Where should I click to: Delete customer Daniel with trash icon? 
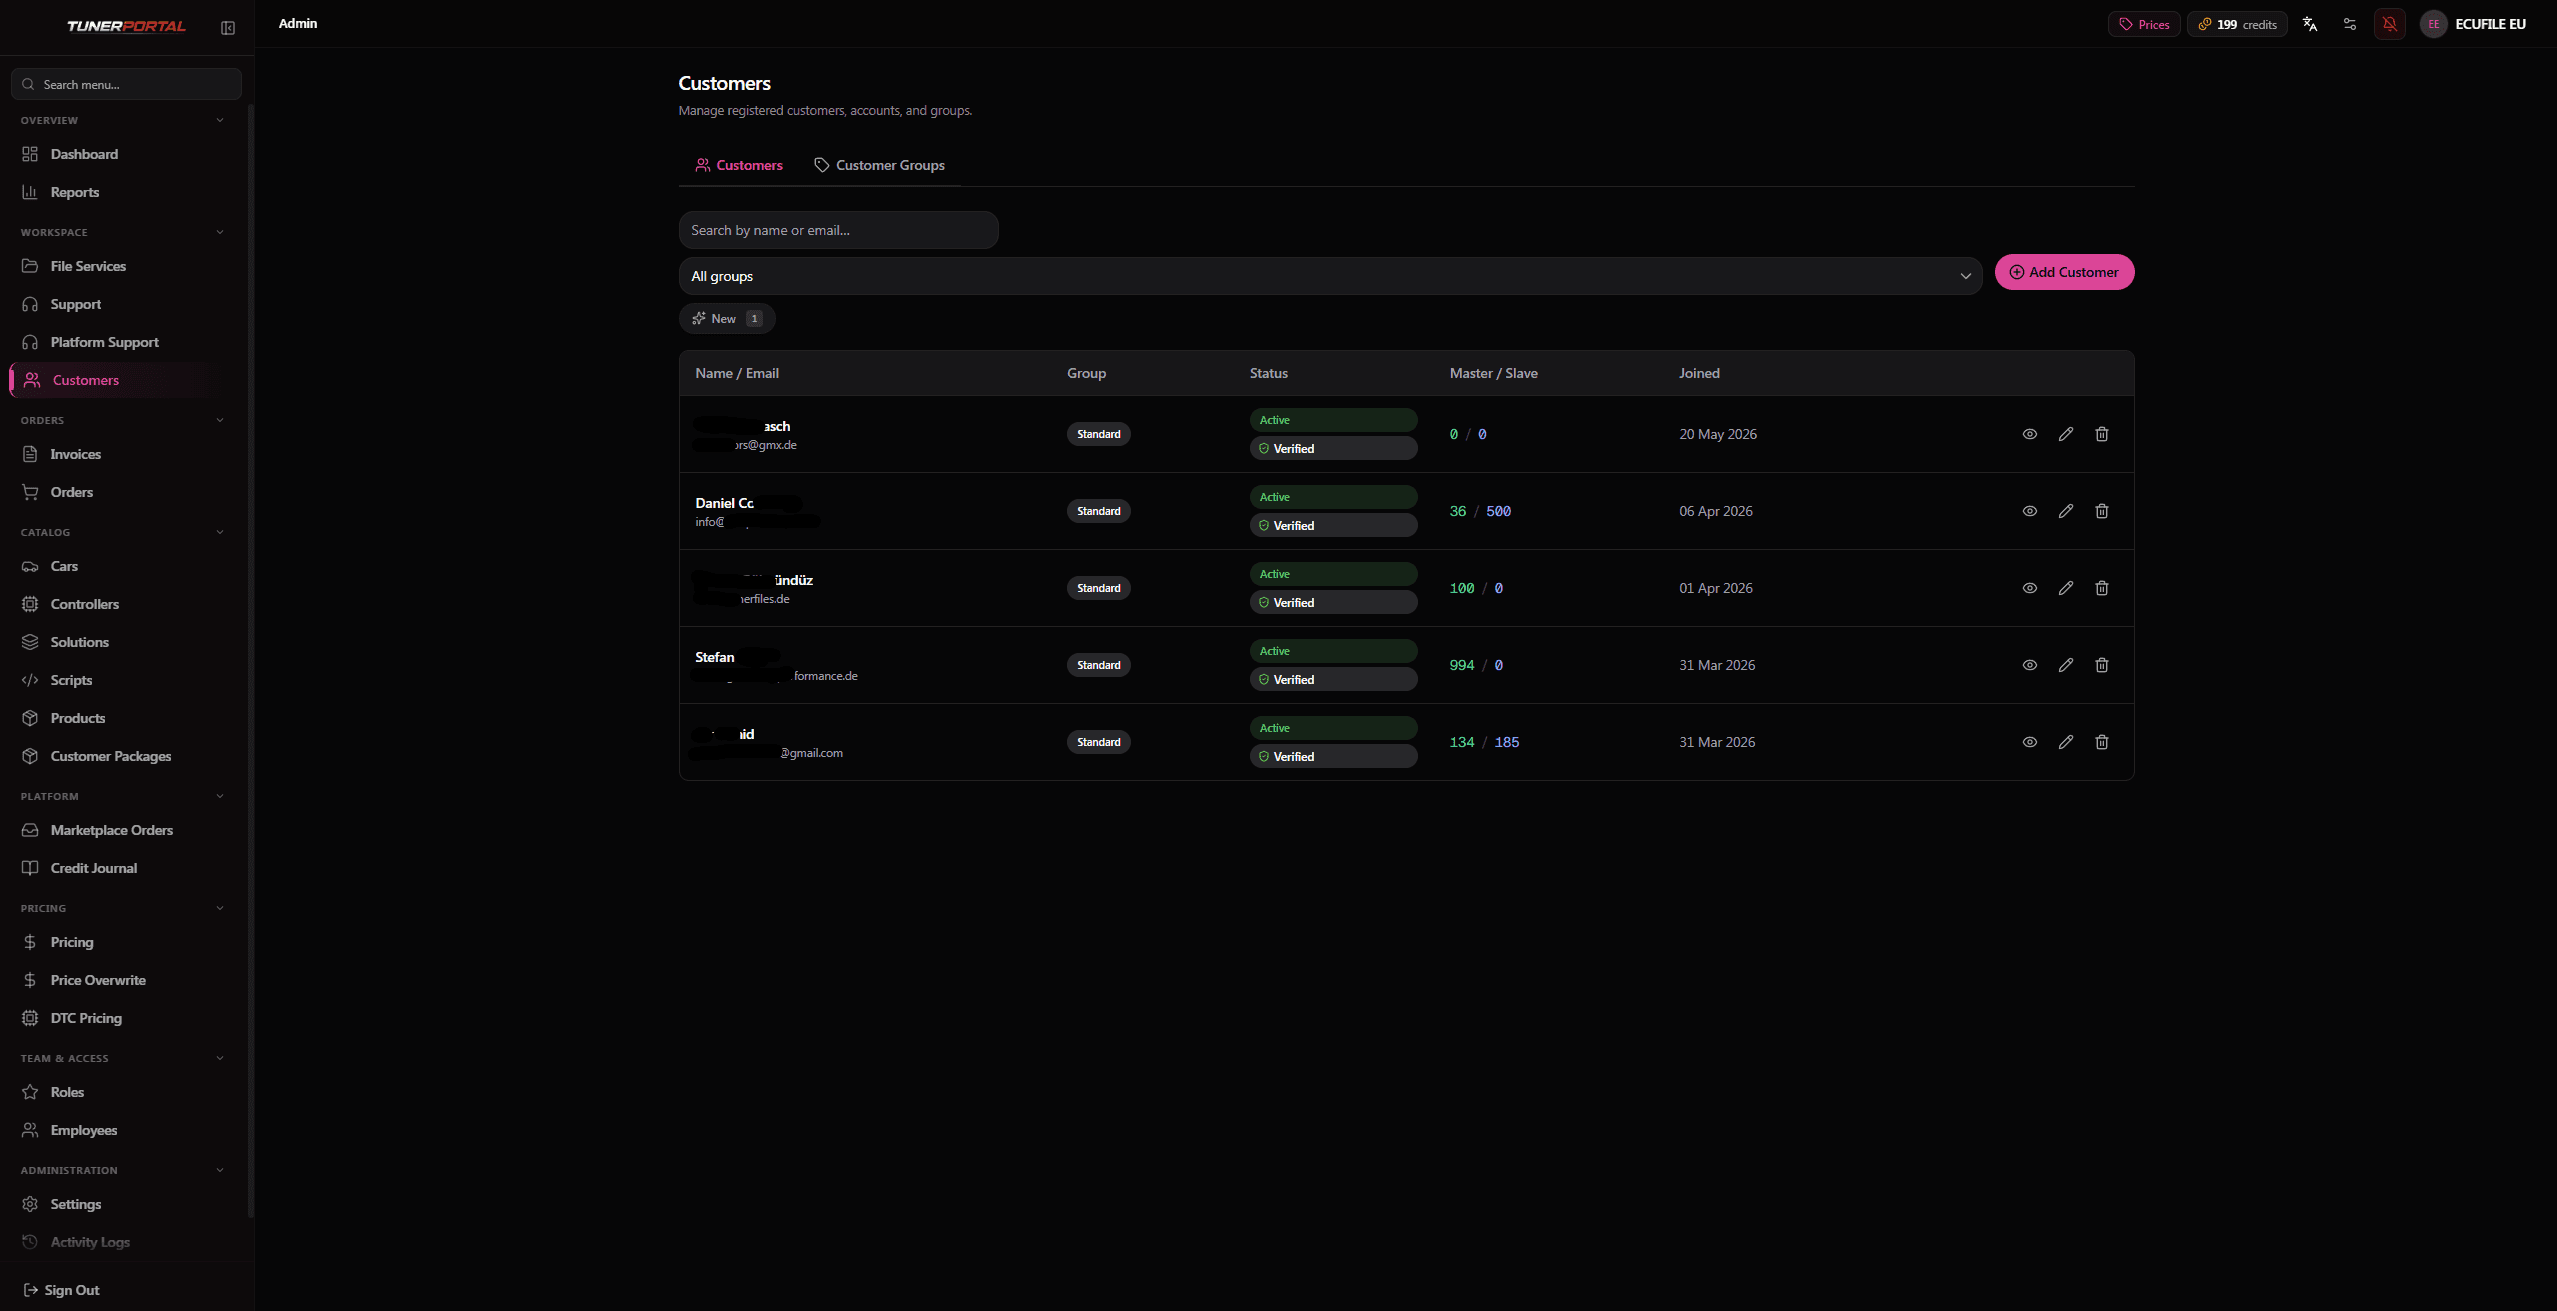pyautogui.click(x=2102, y=511)
